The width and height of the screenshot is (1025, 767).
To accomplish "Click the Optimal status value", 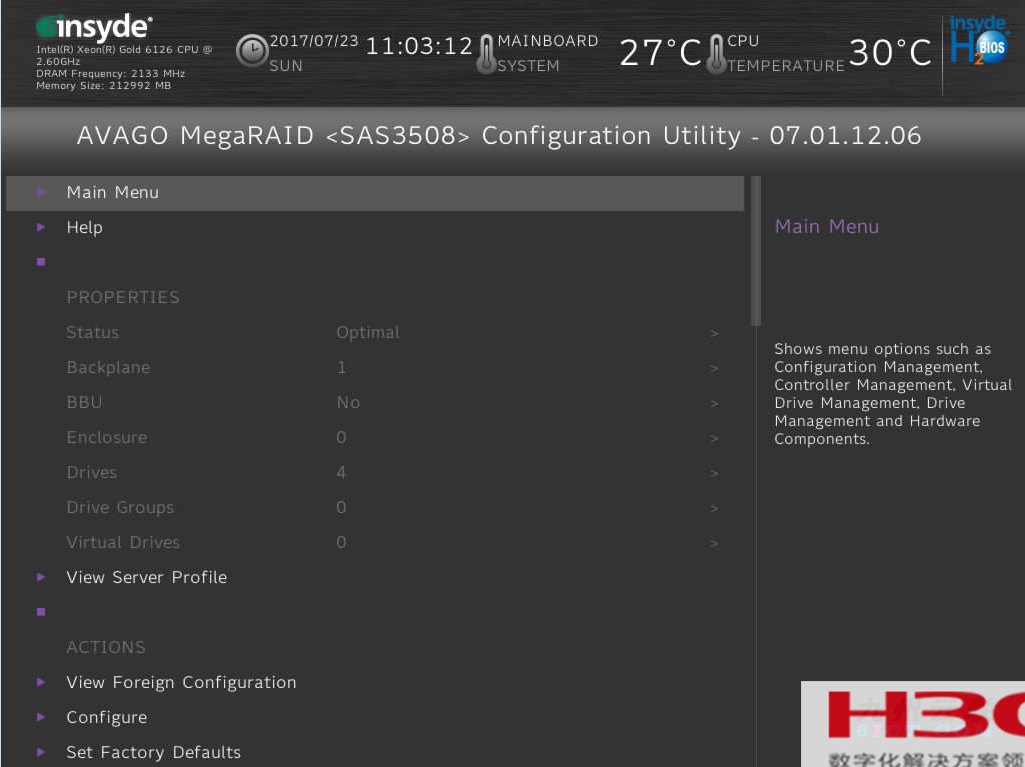I will 368,333.
